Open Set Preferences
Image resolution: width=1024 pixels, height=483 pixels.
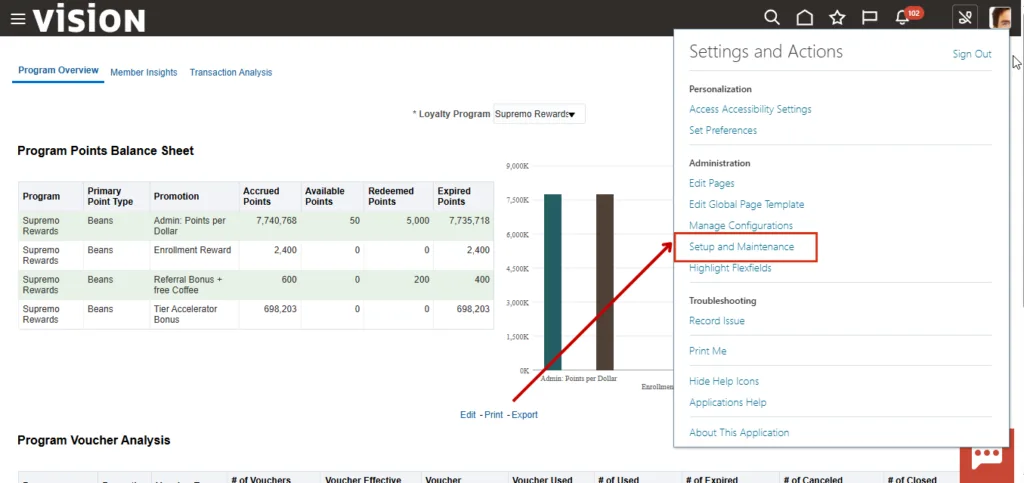(722, 130)
